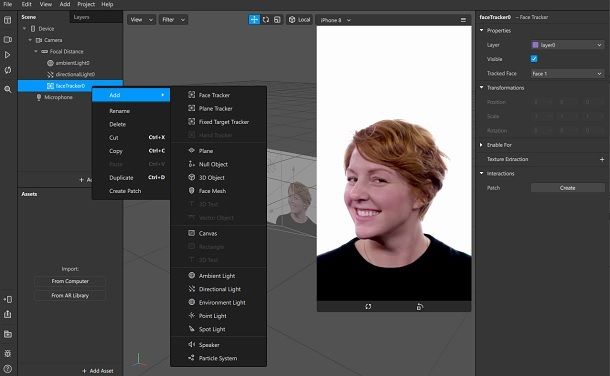Select the scale manipulator tool

click(277, 19)
